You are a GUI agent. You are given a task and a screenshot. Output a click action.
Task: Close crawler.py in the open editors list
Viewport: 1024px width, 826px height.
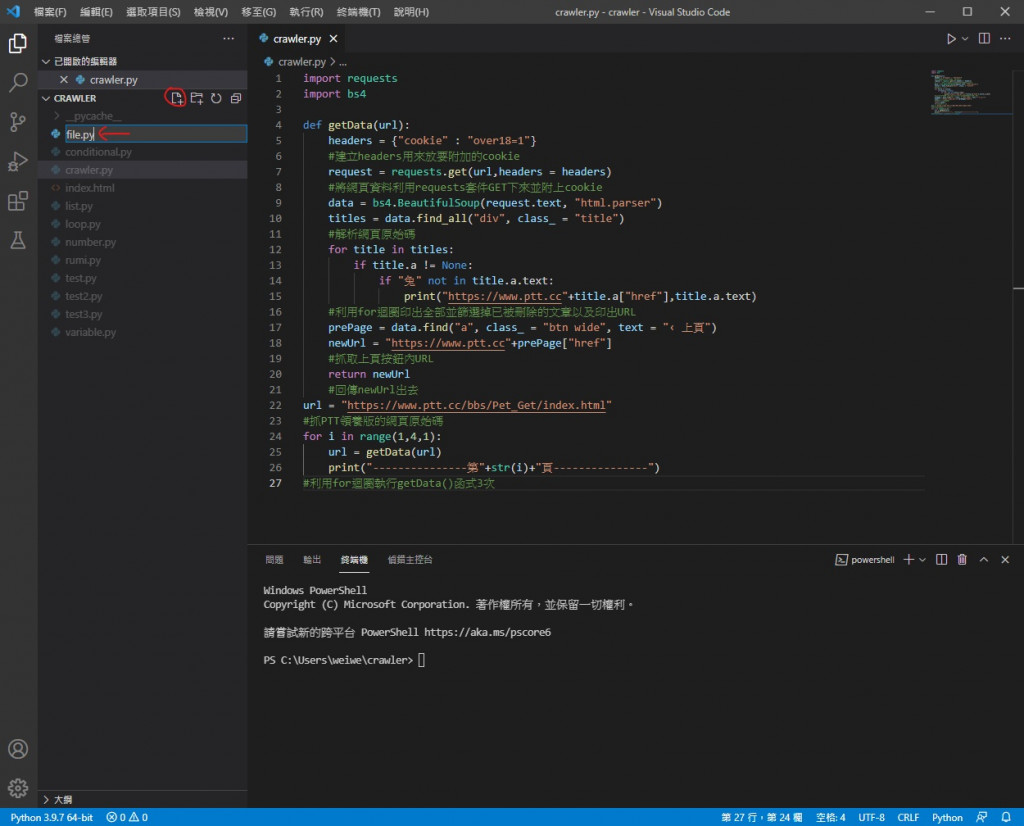pyautogui.click(x=63, y=80)
